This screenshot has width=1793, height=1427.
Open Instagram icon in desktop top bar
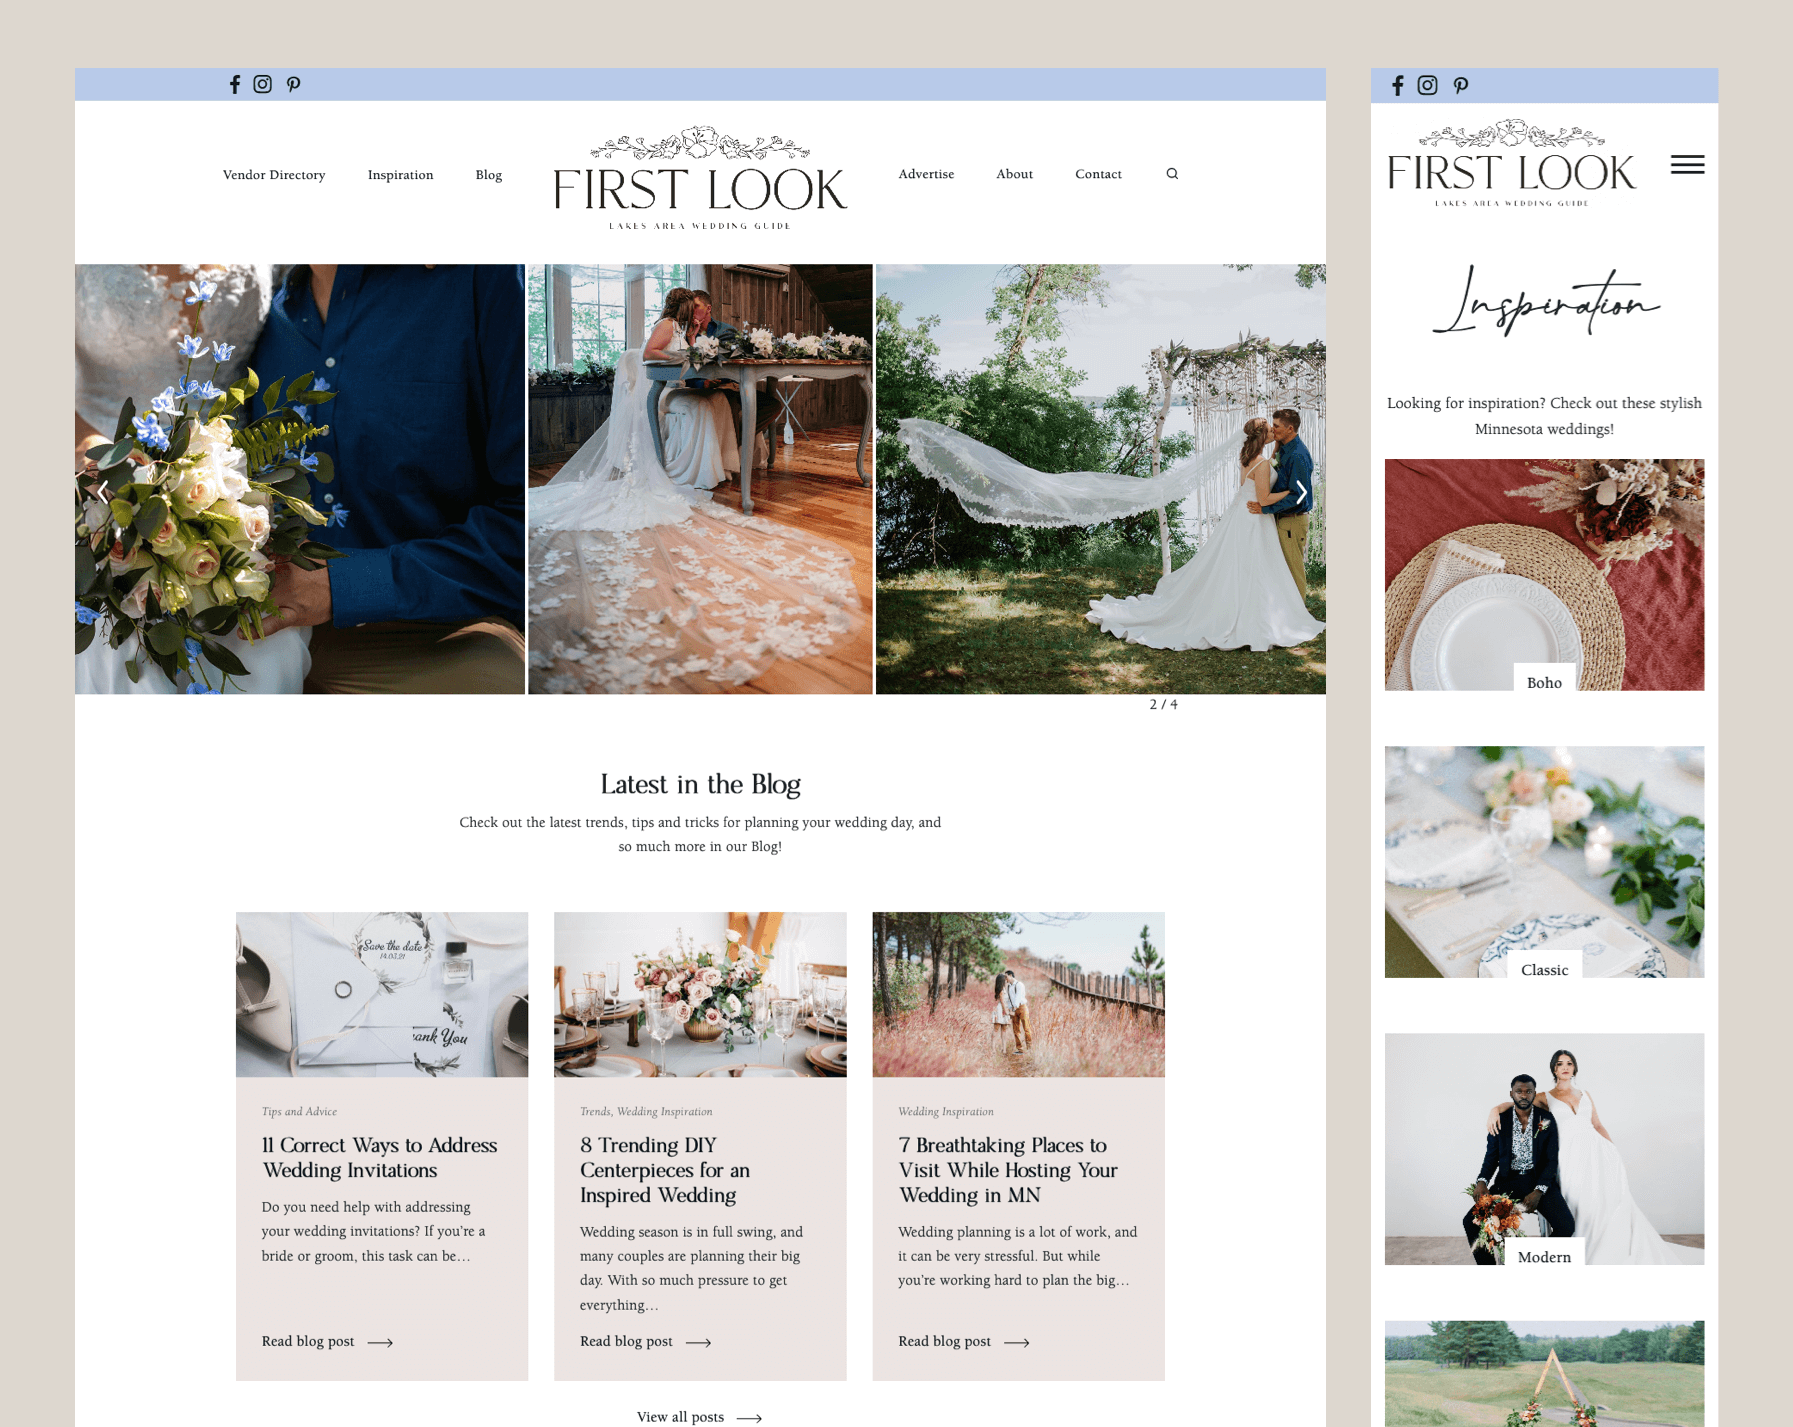[263, 85]
